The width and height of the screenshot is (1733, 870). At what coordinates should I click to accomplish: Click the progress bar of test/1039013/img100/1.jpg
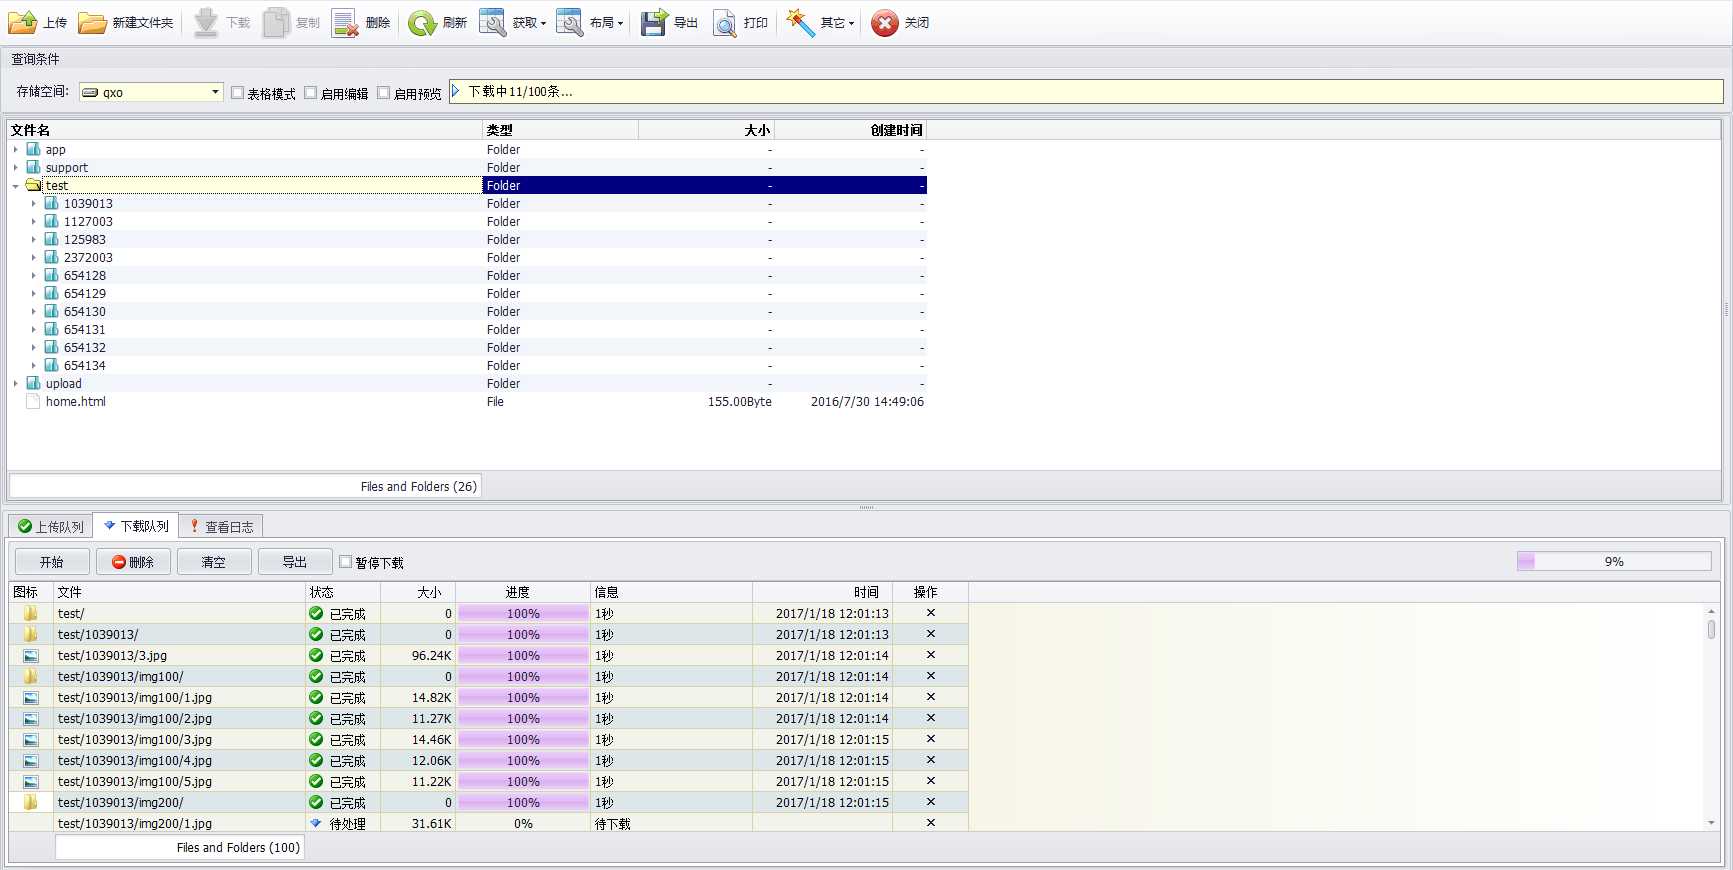point(523,698)
